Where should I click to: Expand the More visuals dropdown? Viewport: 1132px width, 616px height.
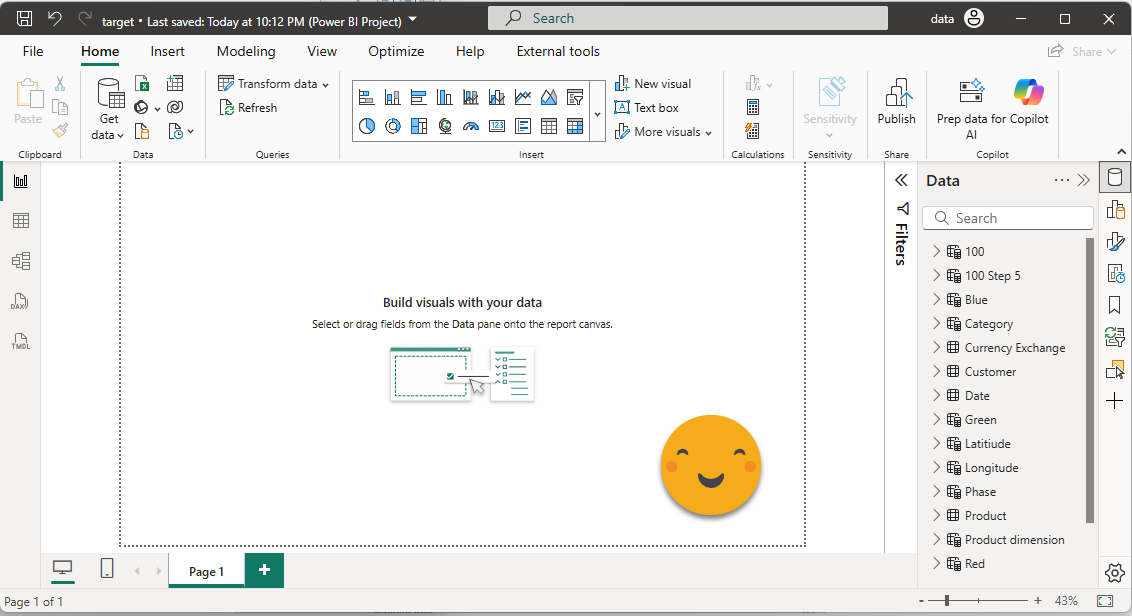pos(708,132)
